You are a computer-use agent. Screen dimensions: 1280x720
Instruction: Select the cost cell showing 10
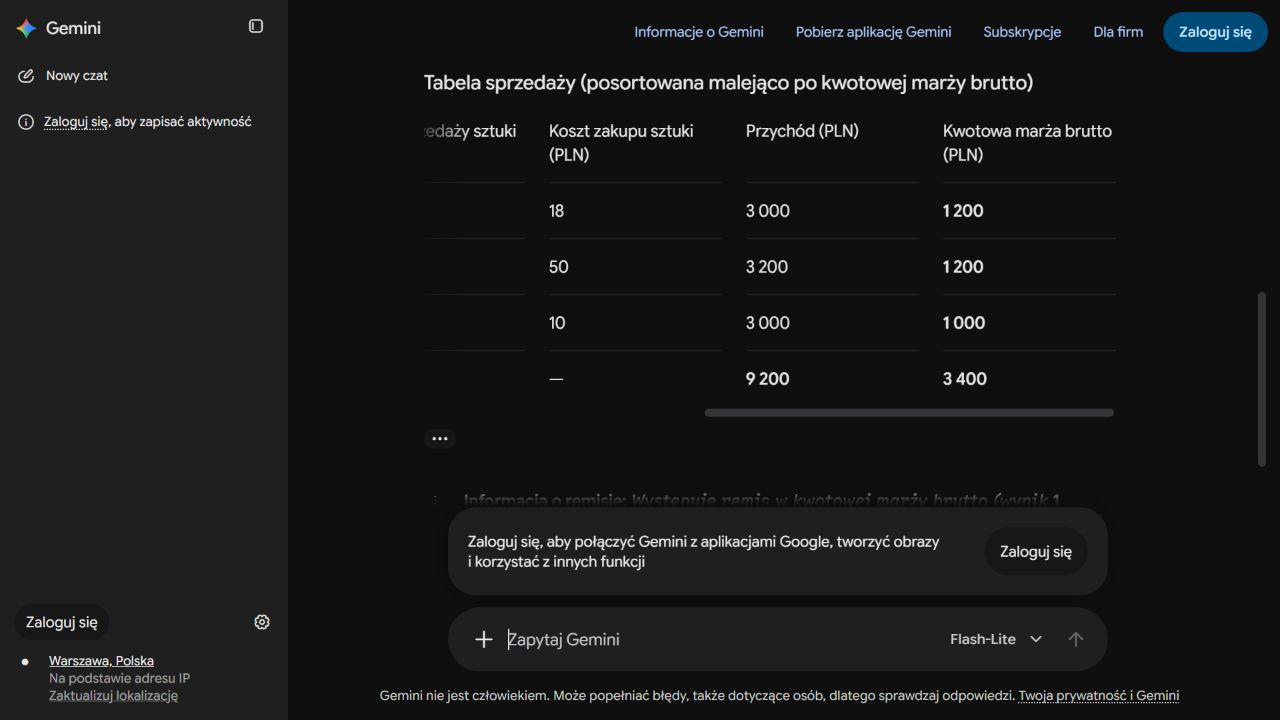pos(557,323)
